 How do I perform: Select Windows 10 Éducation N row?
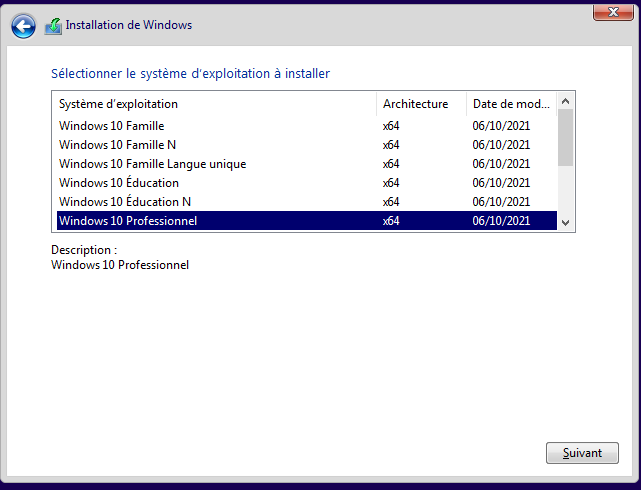[x=307, y=202]
